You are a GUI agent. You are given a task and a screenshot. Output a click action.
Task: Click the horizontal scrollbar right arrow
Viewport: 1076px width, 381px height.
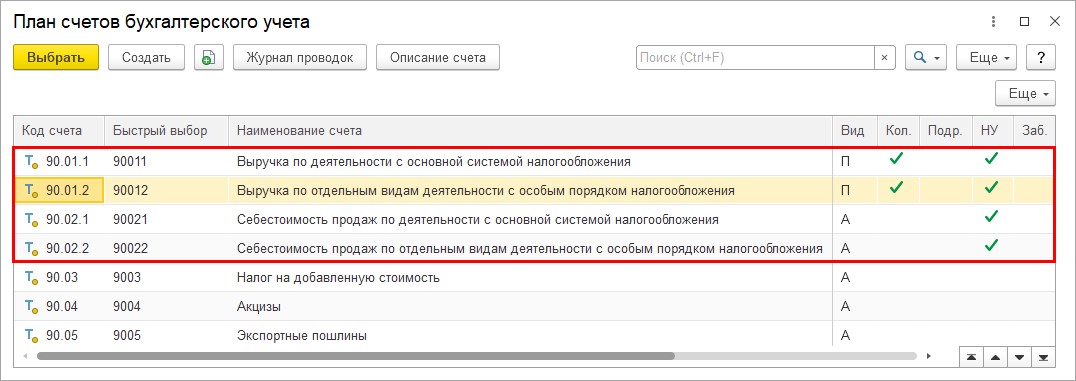coord(928,356)
